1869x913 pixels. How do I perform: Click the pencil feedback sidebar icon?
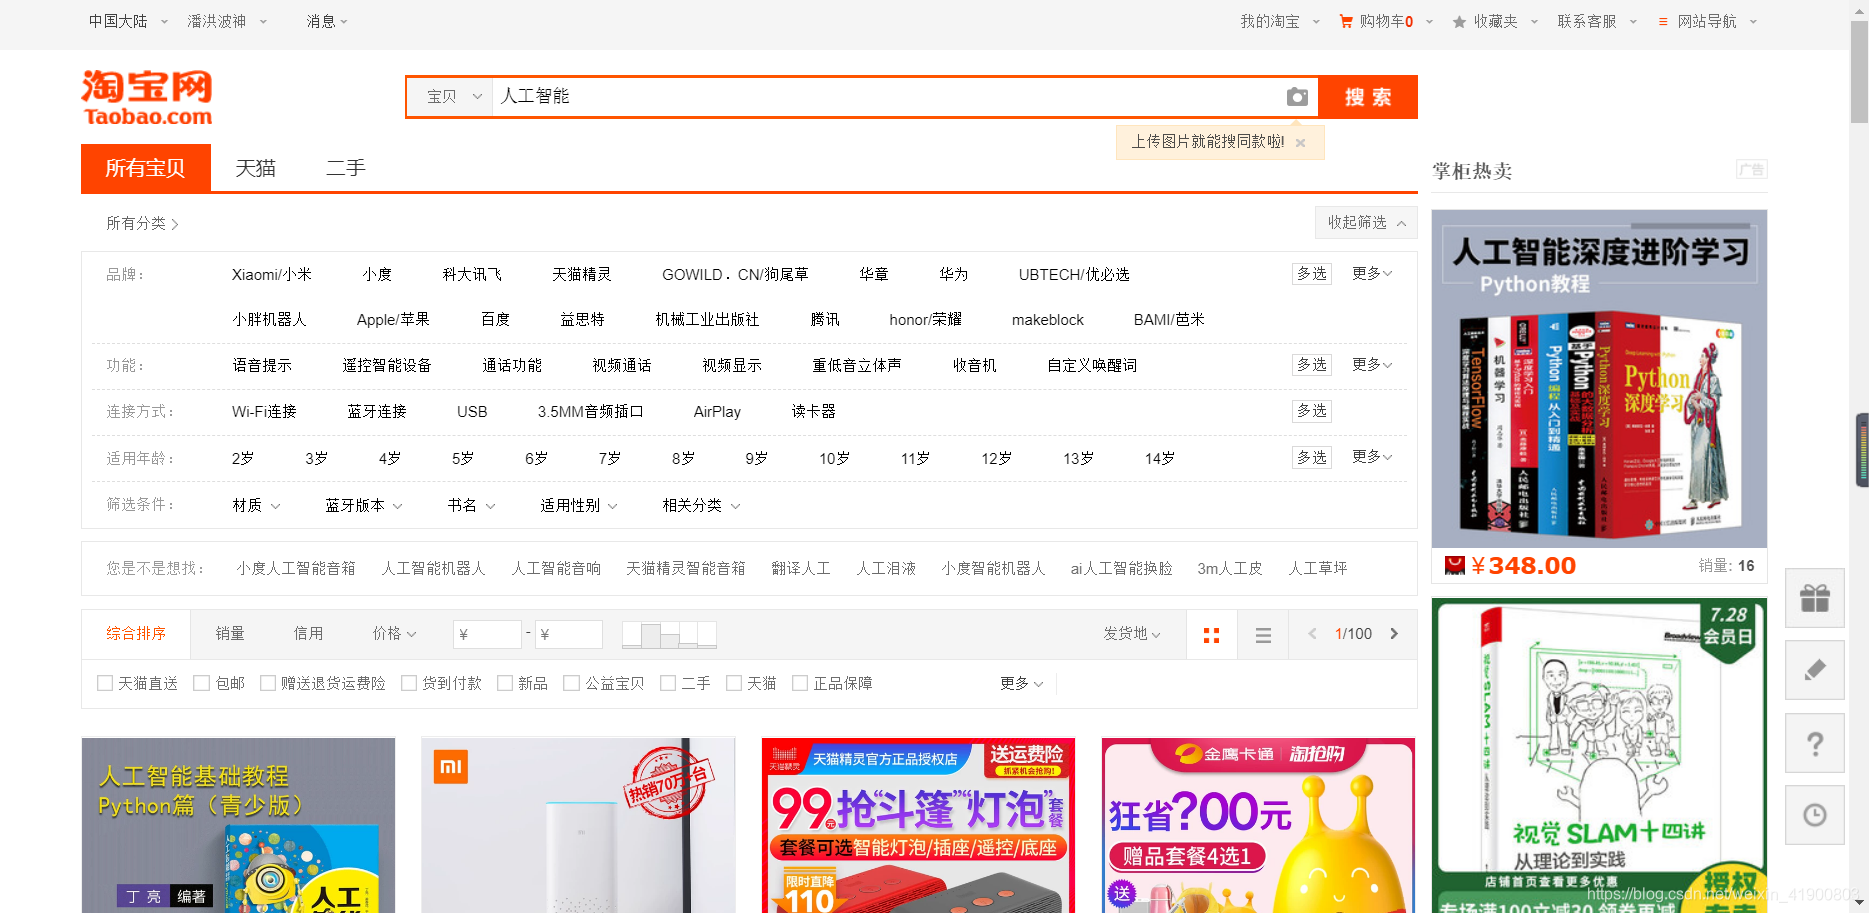[x=1815, y=670]
